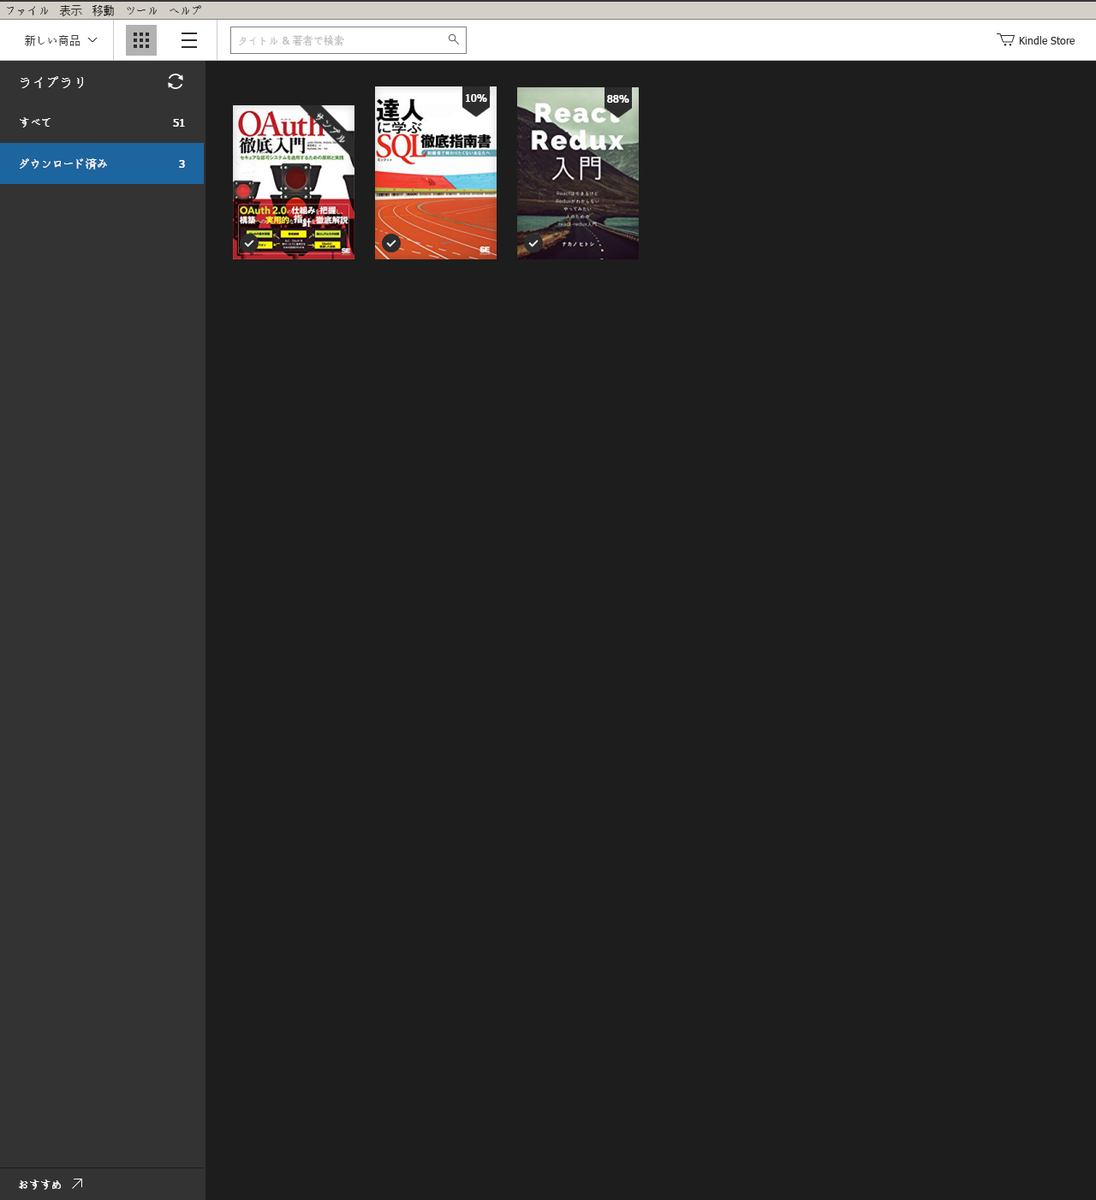
Task: Open the ファイル menu
Action: click(27, 10)
